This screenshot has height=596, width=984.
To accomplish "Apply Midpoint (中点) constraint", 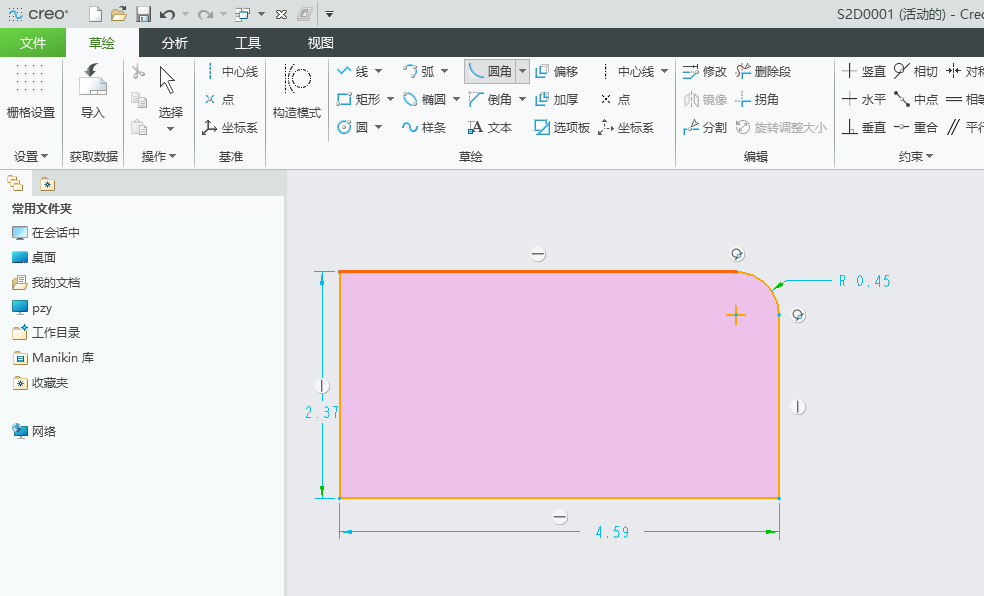I will coord(916,99).
